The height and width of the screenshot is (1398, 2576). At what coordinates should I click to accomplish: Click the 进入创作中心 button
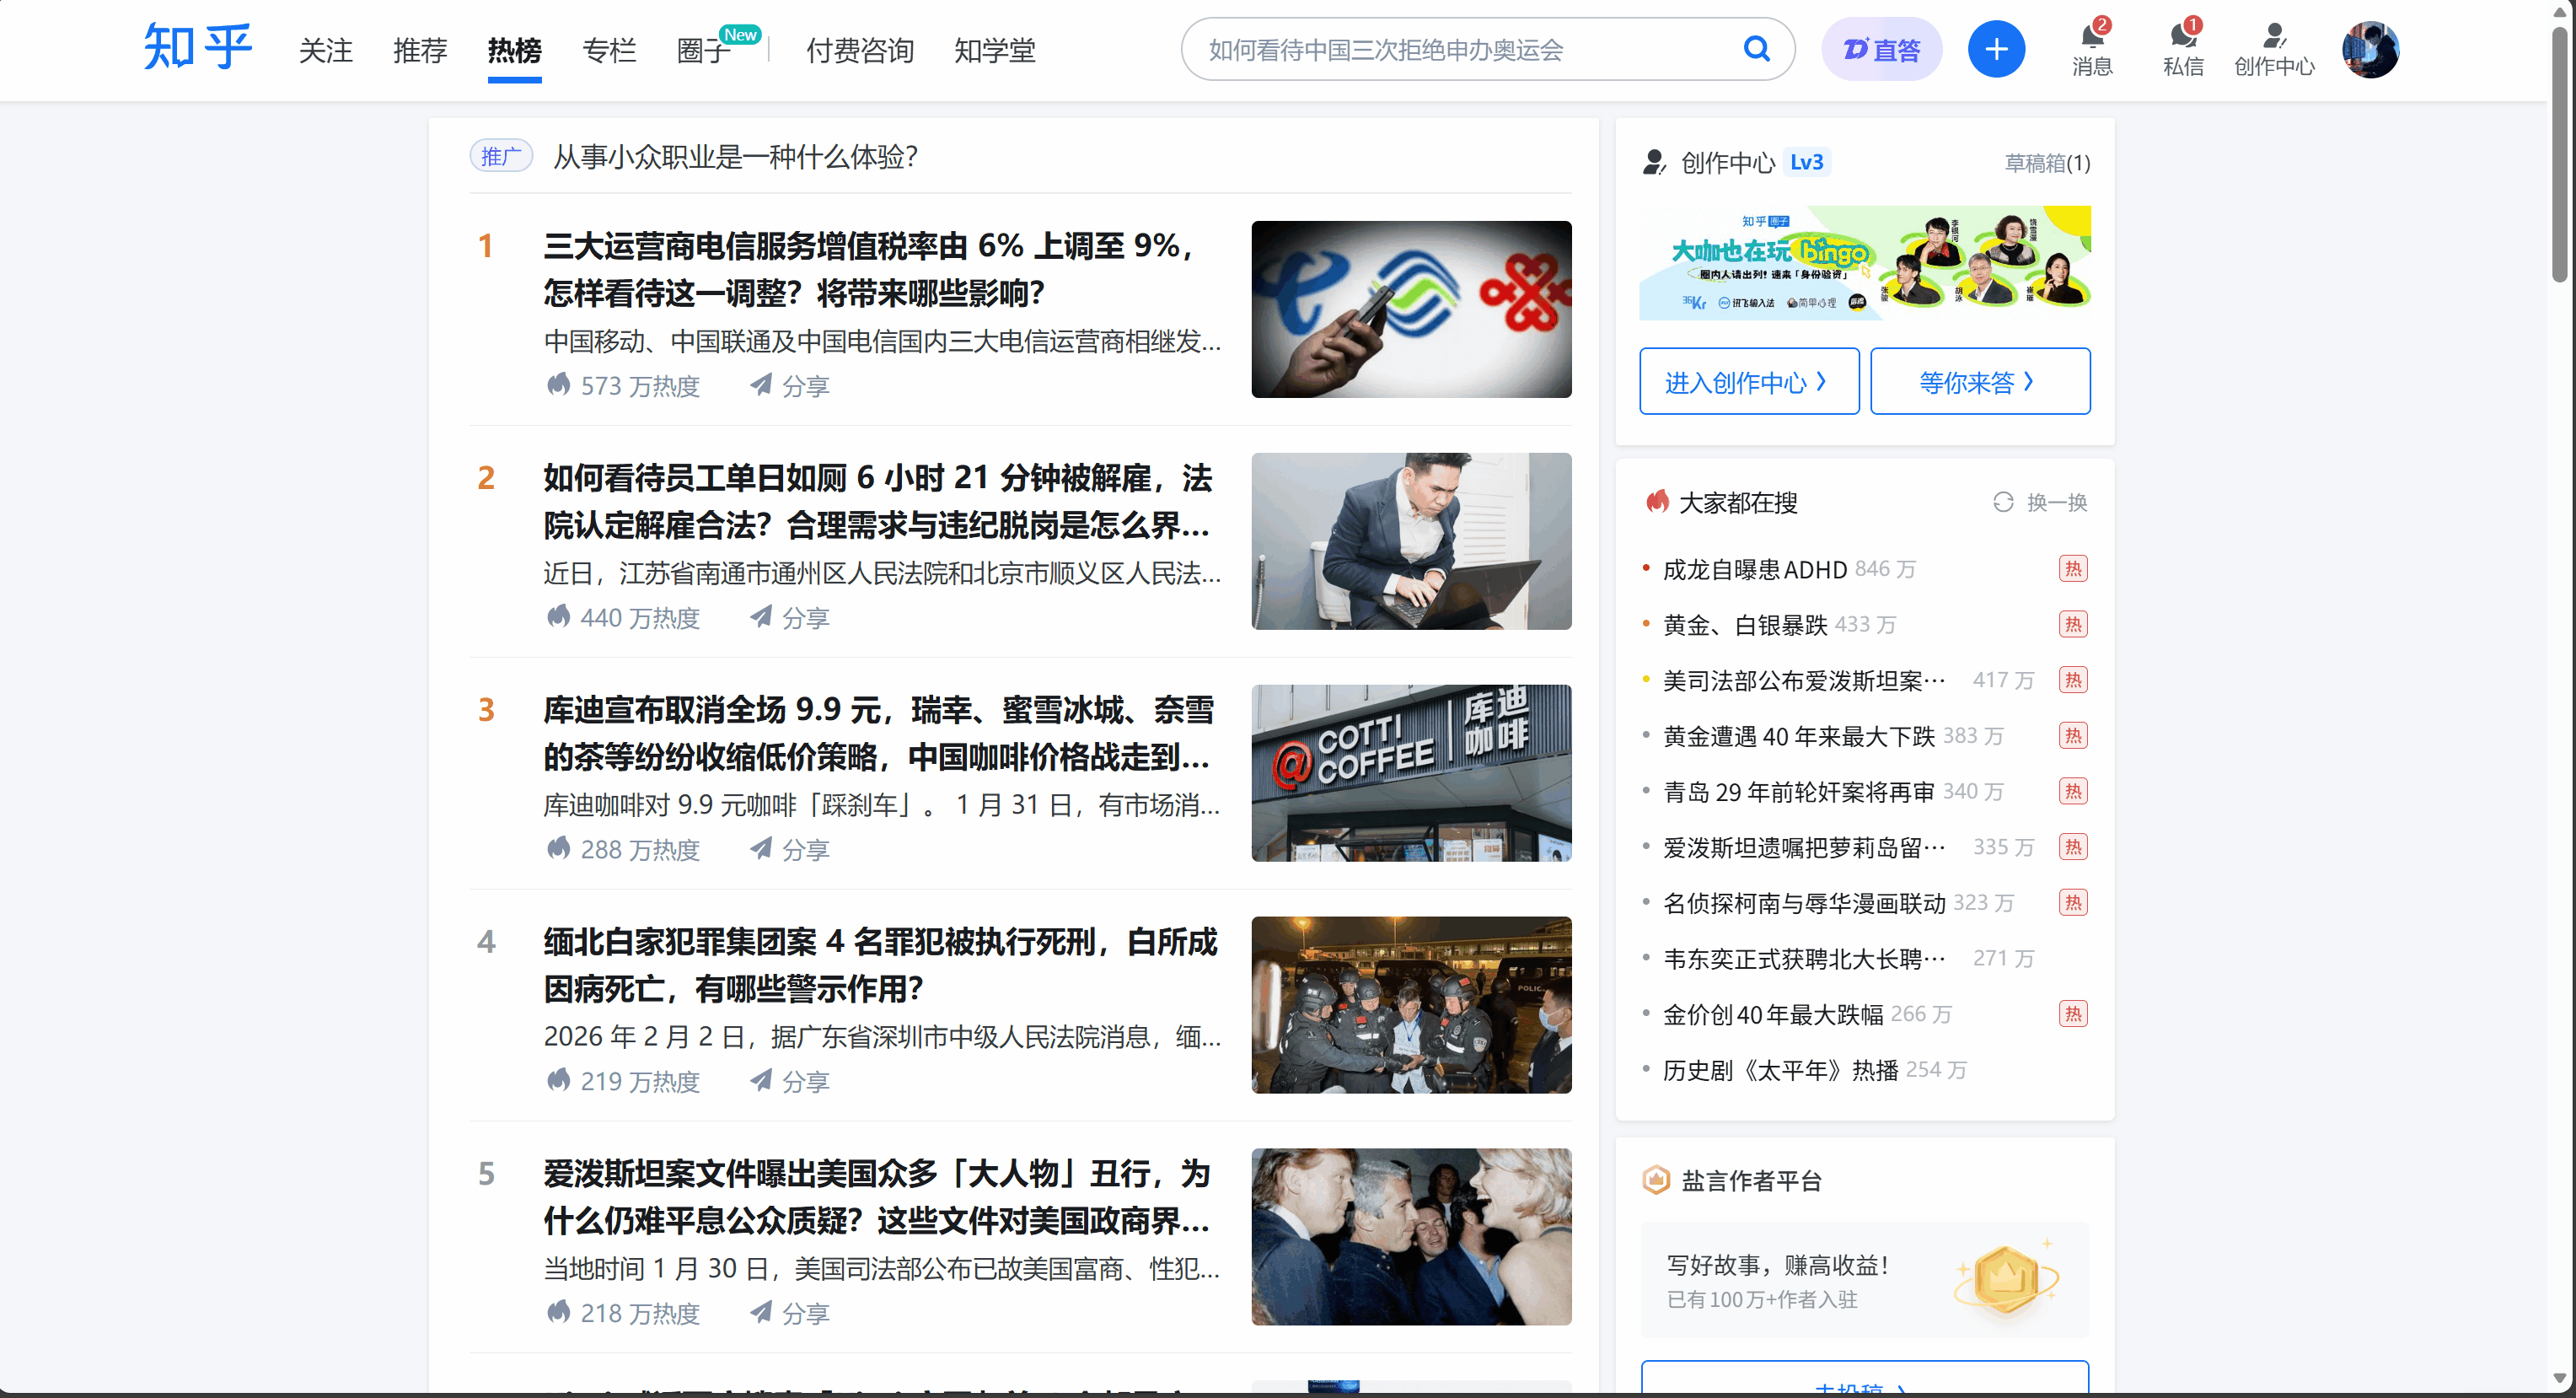[1748, 381]
